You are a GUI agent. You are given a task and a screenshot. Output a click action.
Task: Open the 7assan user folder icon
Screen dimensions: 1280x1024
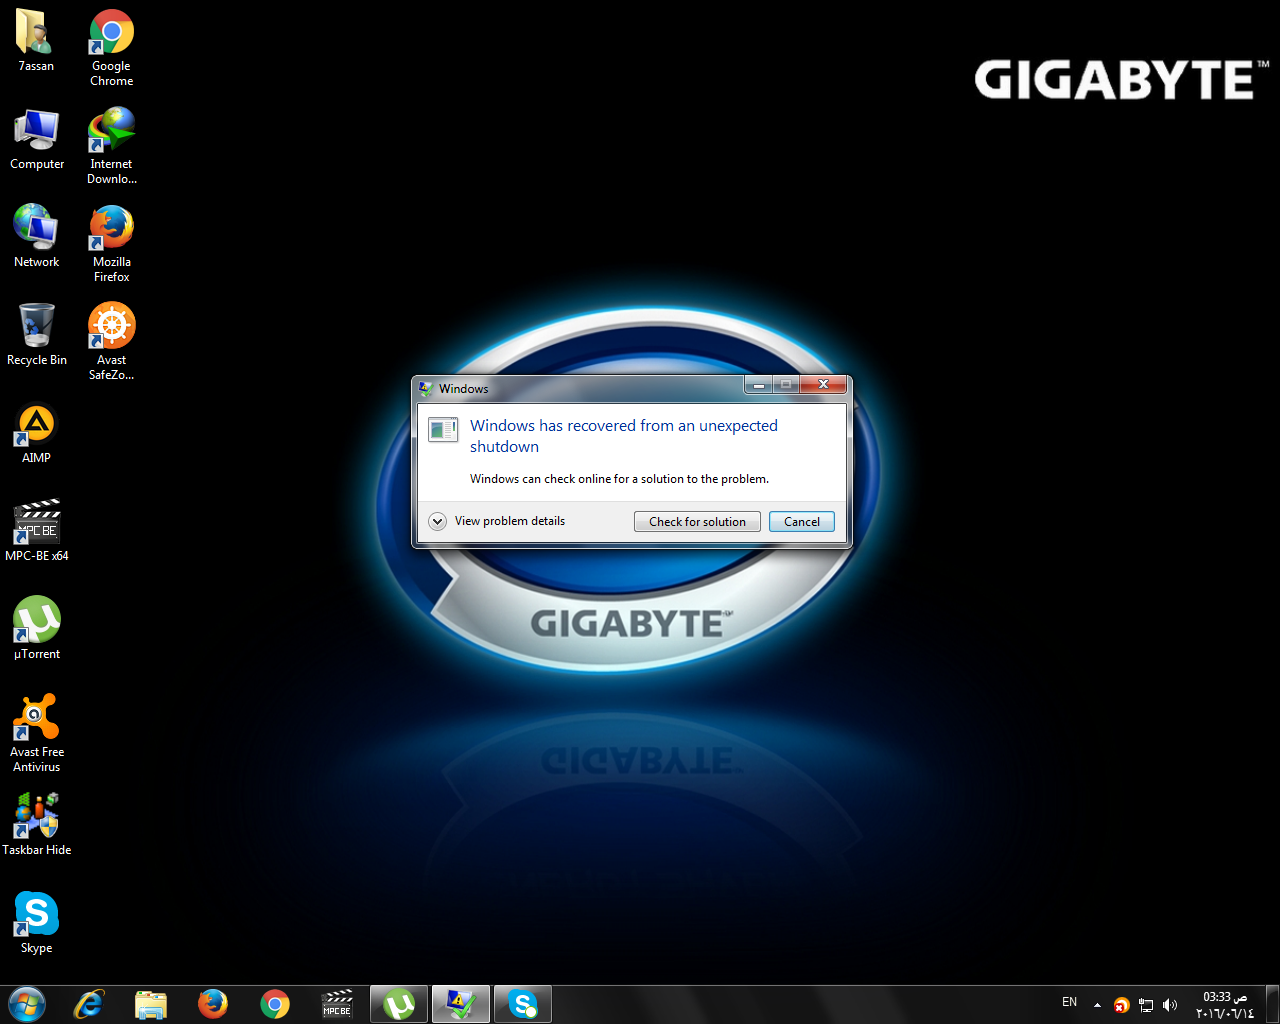coord(36,40)
